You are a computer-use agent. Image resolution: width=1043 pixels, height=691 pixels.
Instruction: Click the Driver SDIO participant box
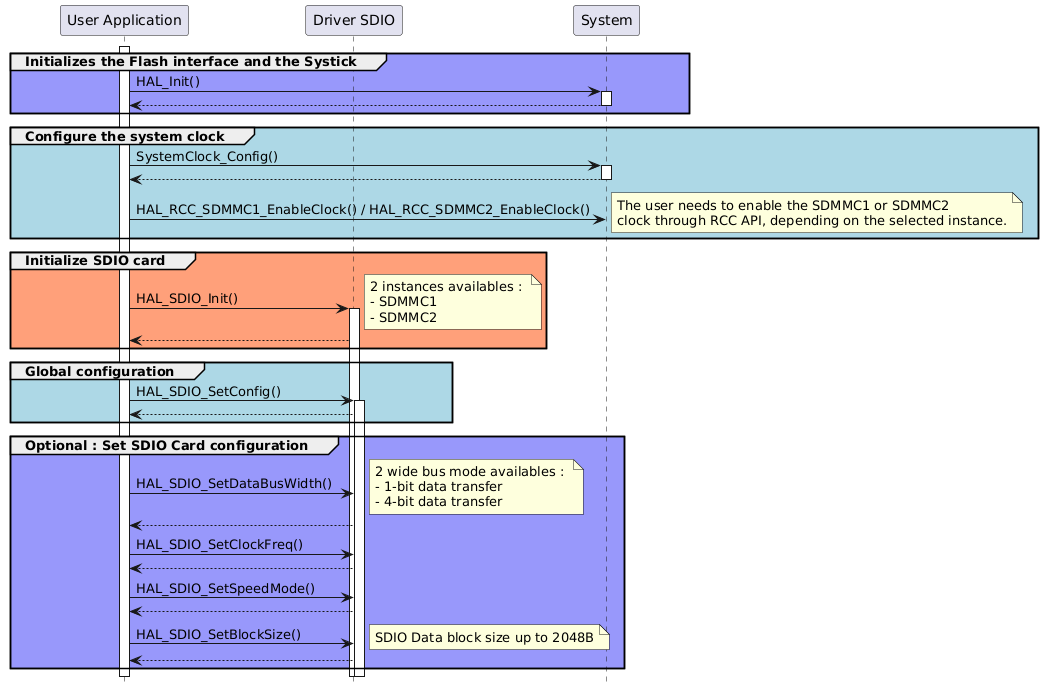coord(354,21)
